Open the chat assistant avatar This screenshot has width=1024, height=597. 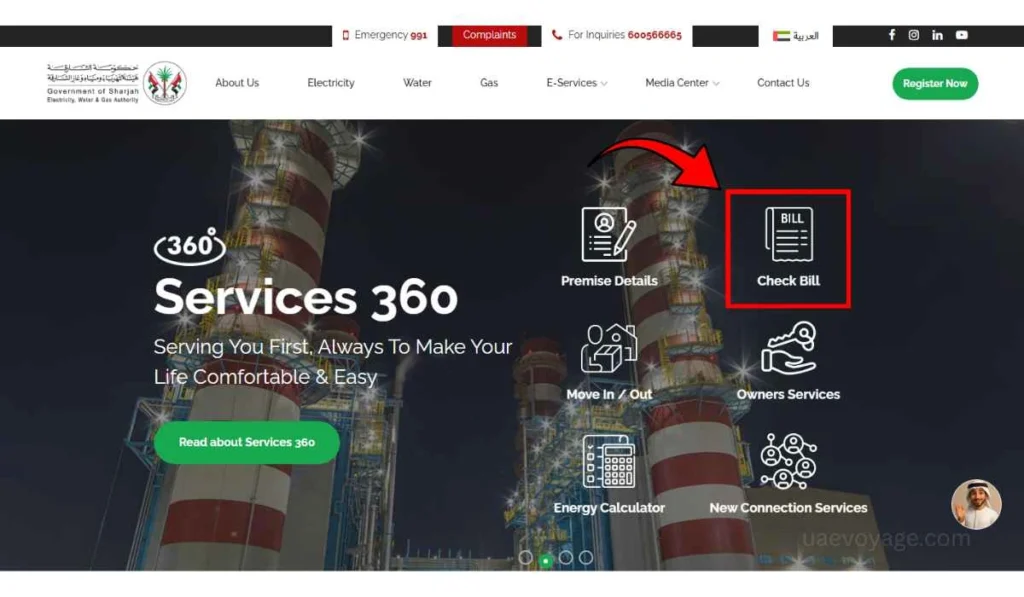tap(976, 504)
